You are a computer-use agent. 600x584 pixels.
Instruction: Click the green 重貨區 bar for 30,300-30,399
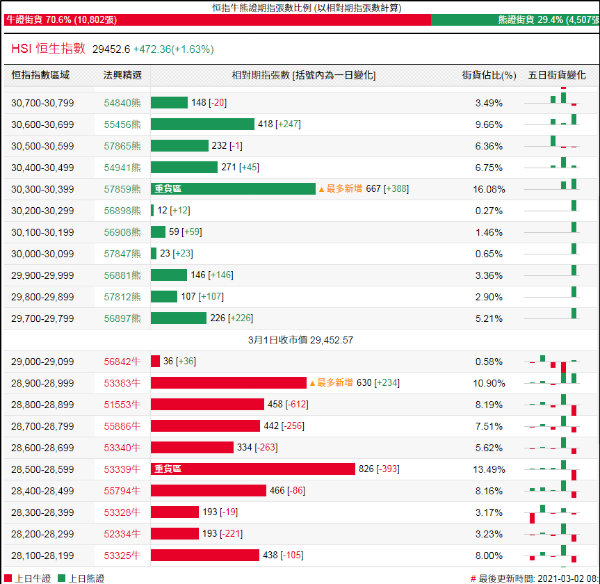click(233, 189)
